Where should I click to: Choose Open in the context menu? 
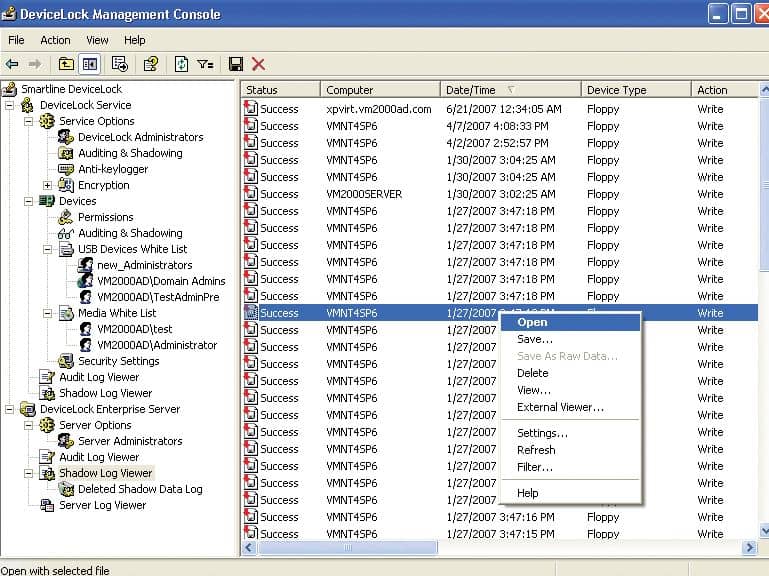[x=571, y=322]
